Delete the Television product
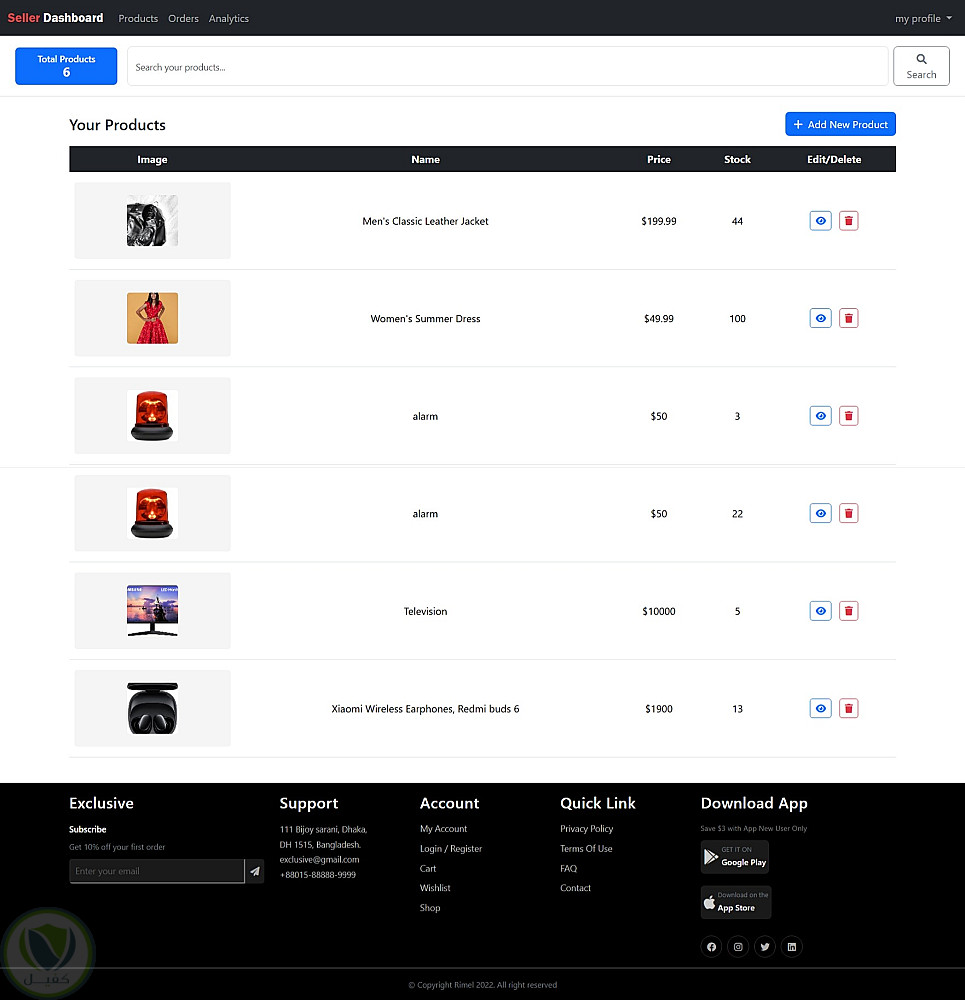The image size is (965, 1000). (x=848, y=611)
